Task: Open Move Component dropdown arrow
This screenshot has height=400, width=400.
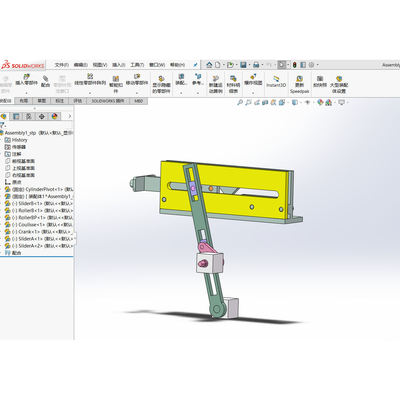Action: click(x=137, y=93)
